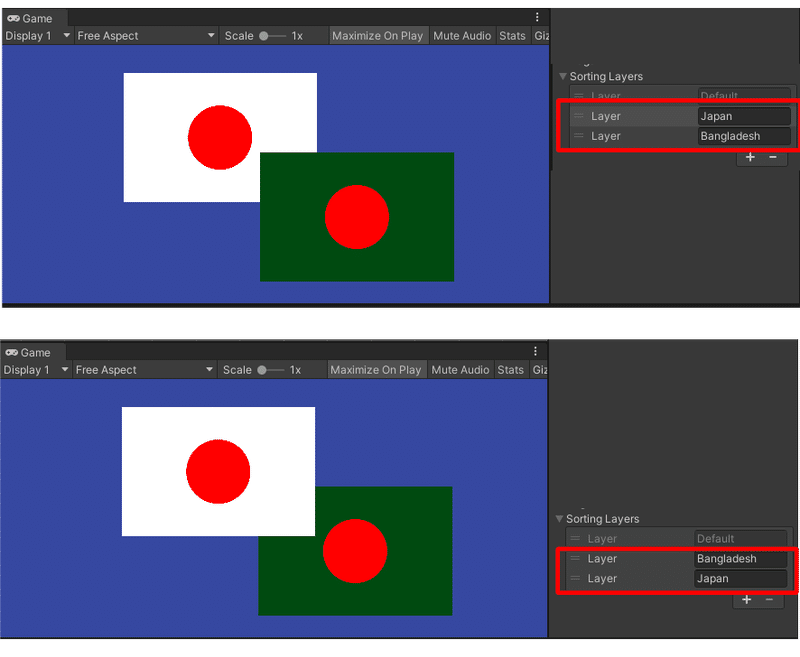
Task: Open the top Free Aspect dropdown
Action: 146,36
